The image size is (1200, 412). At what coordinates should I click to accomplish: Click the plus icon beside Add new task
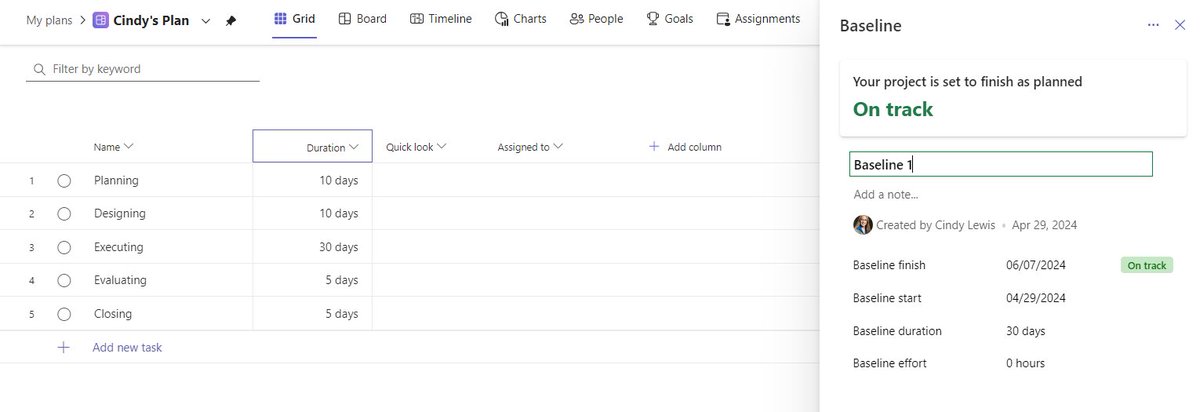[x=63, y=347]
